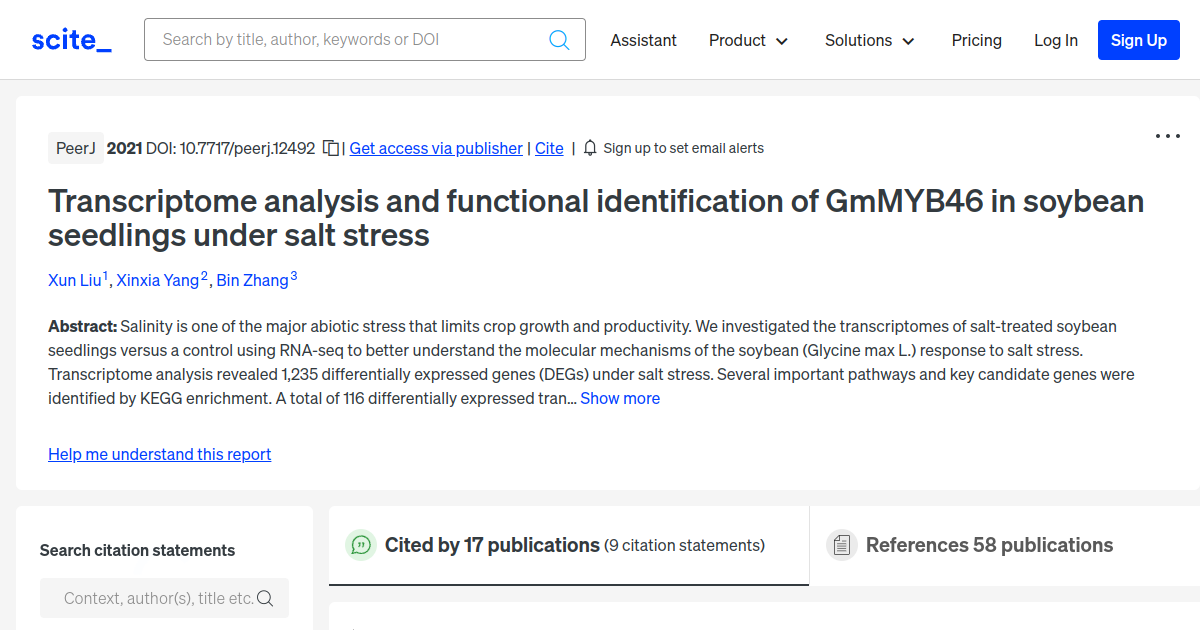Open the Assistant menu item
This screenshot has height=630, width=1200.
[643, 40]
